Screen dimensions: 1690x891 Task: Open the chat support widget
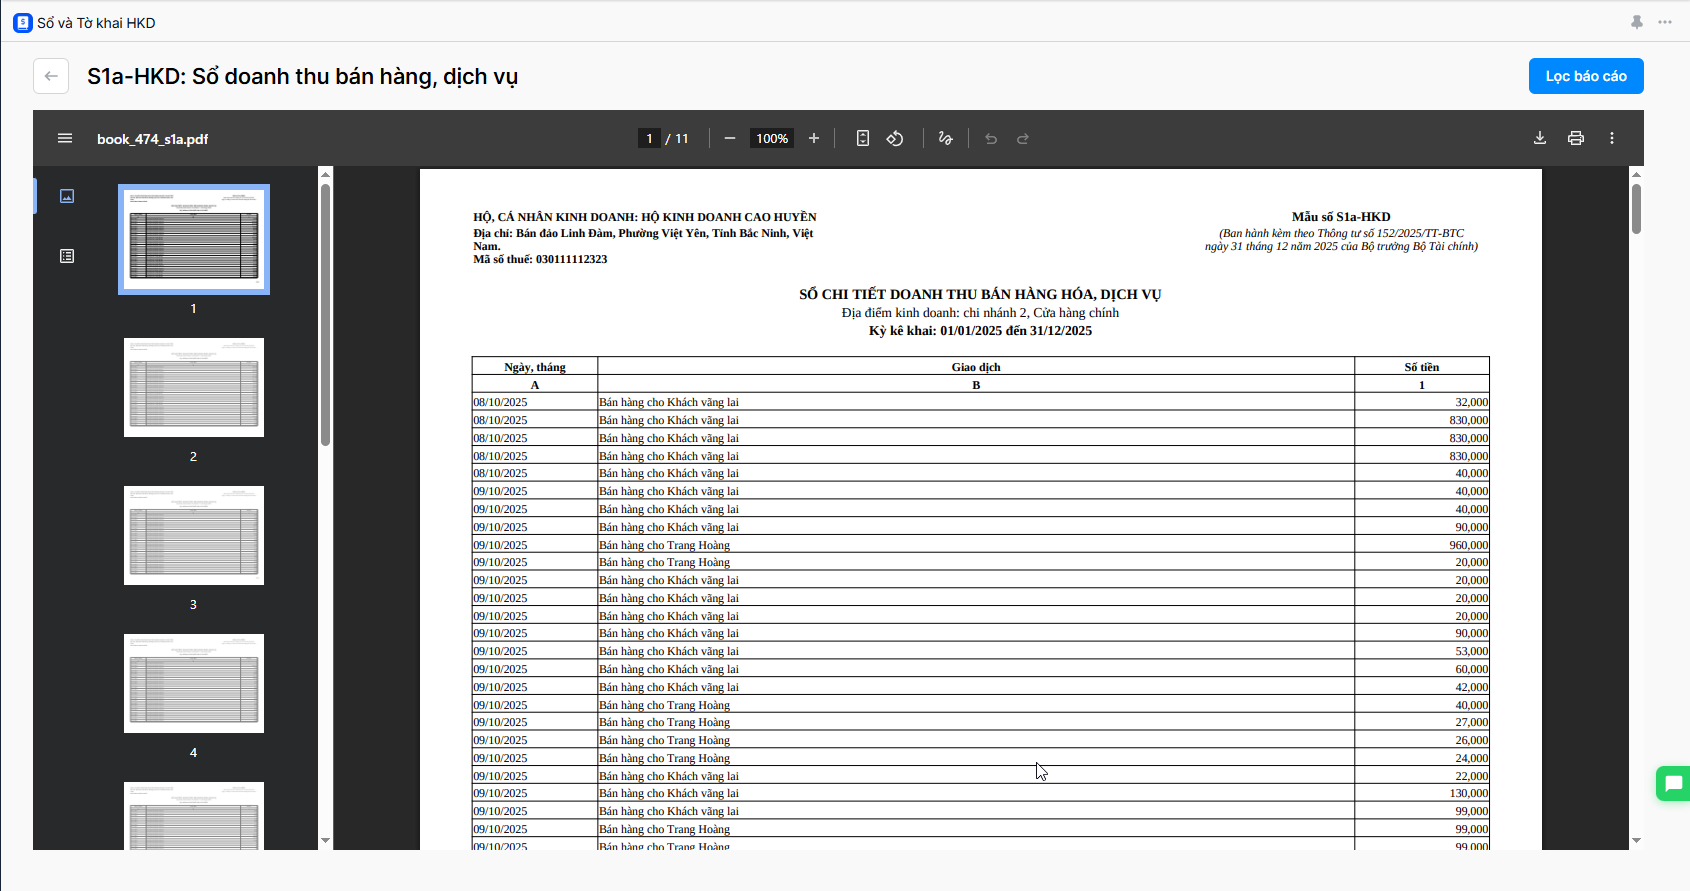click(1673, 783)
